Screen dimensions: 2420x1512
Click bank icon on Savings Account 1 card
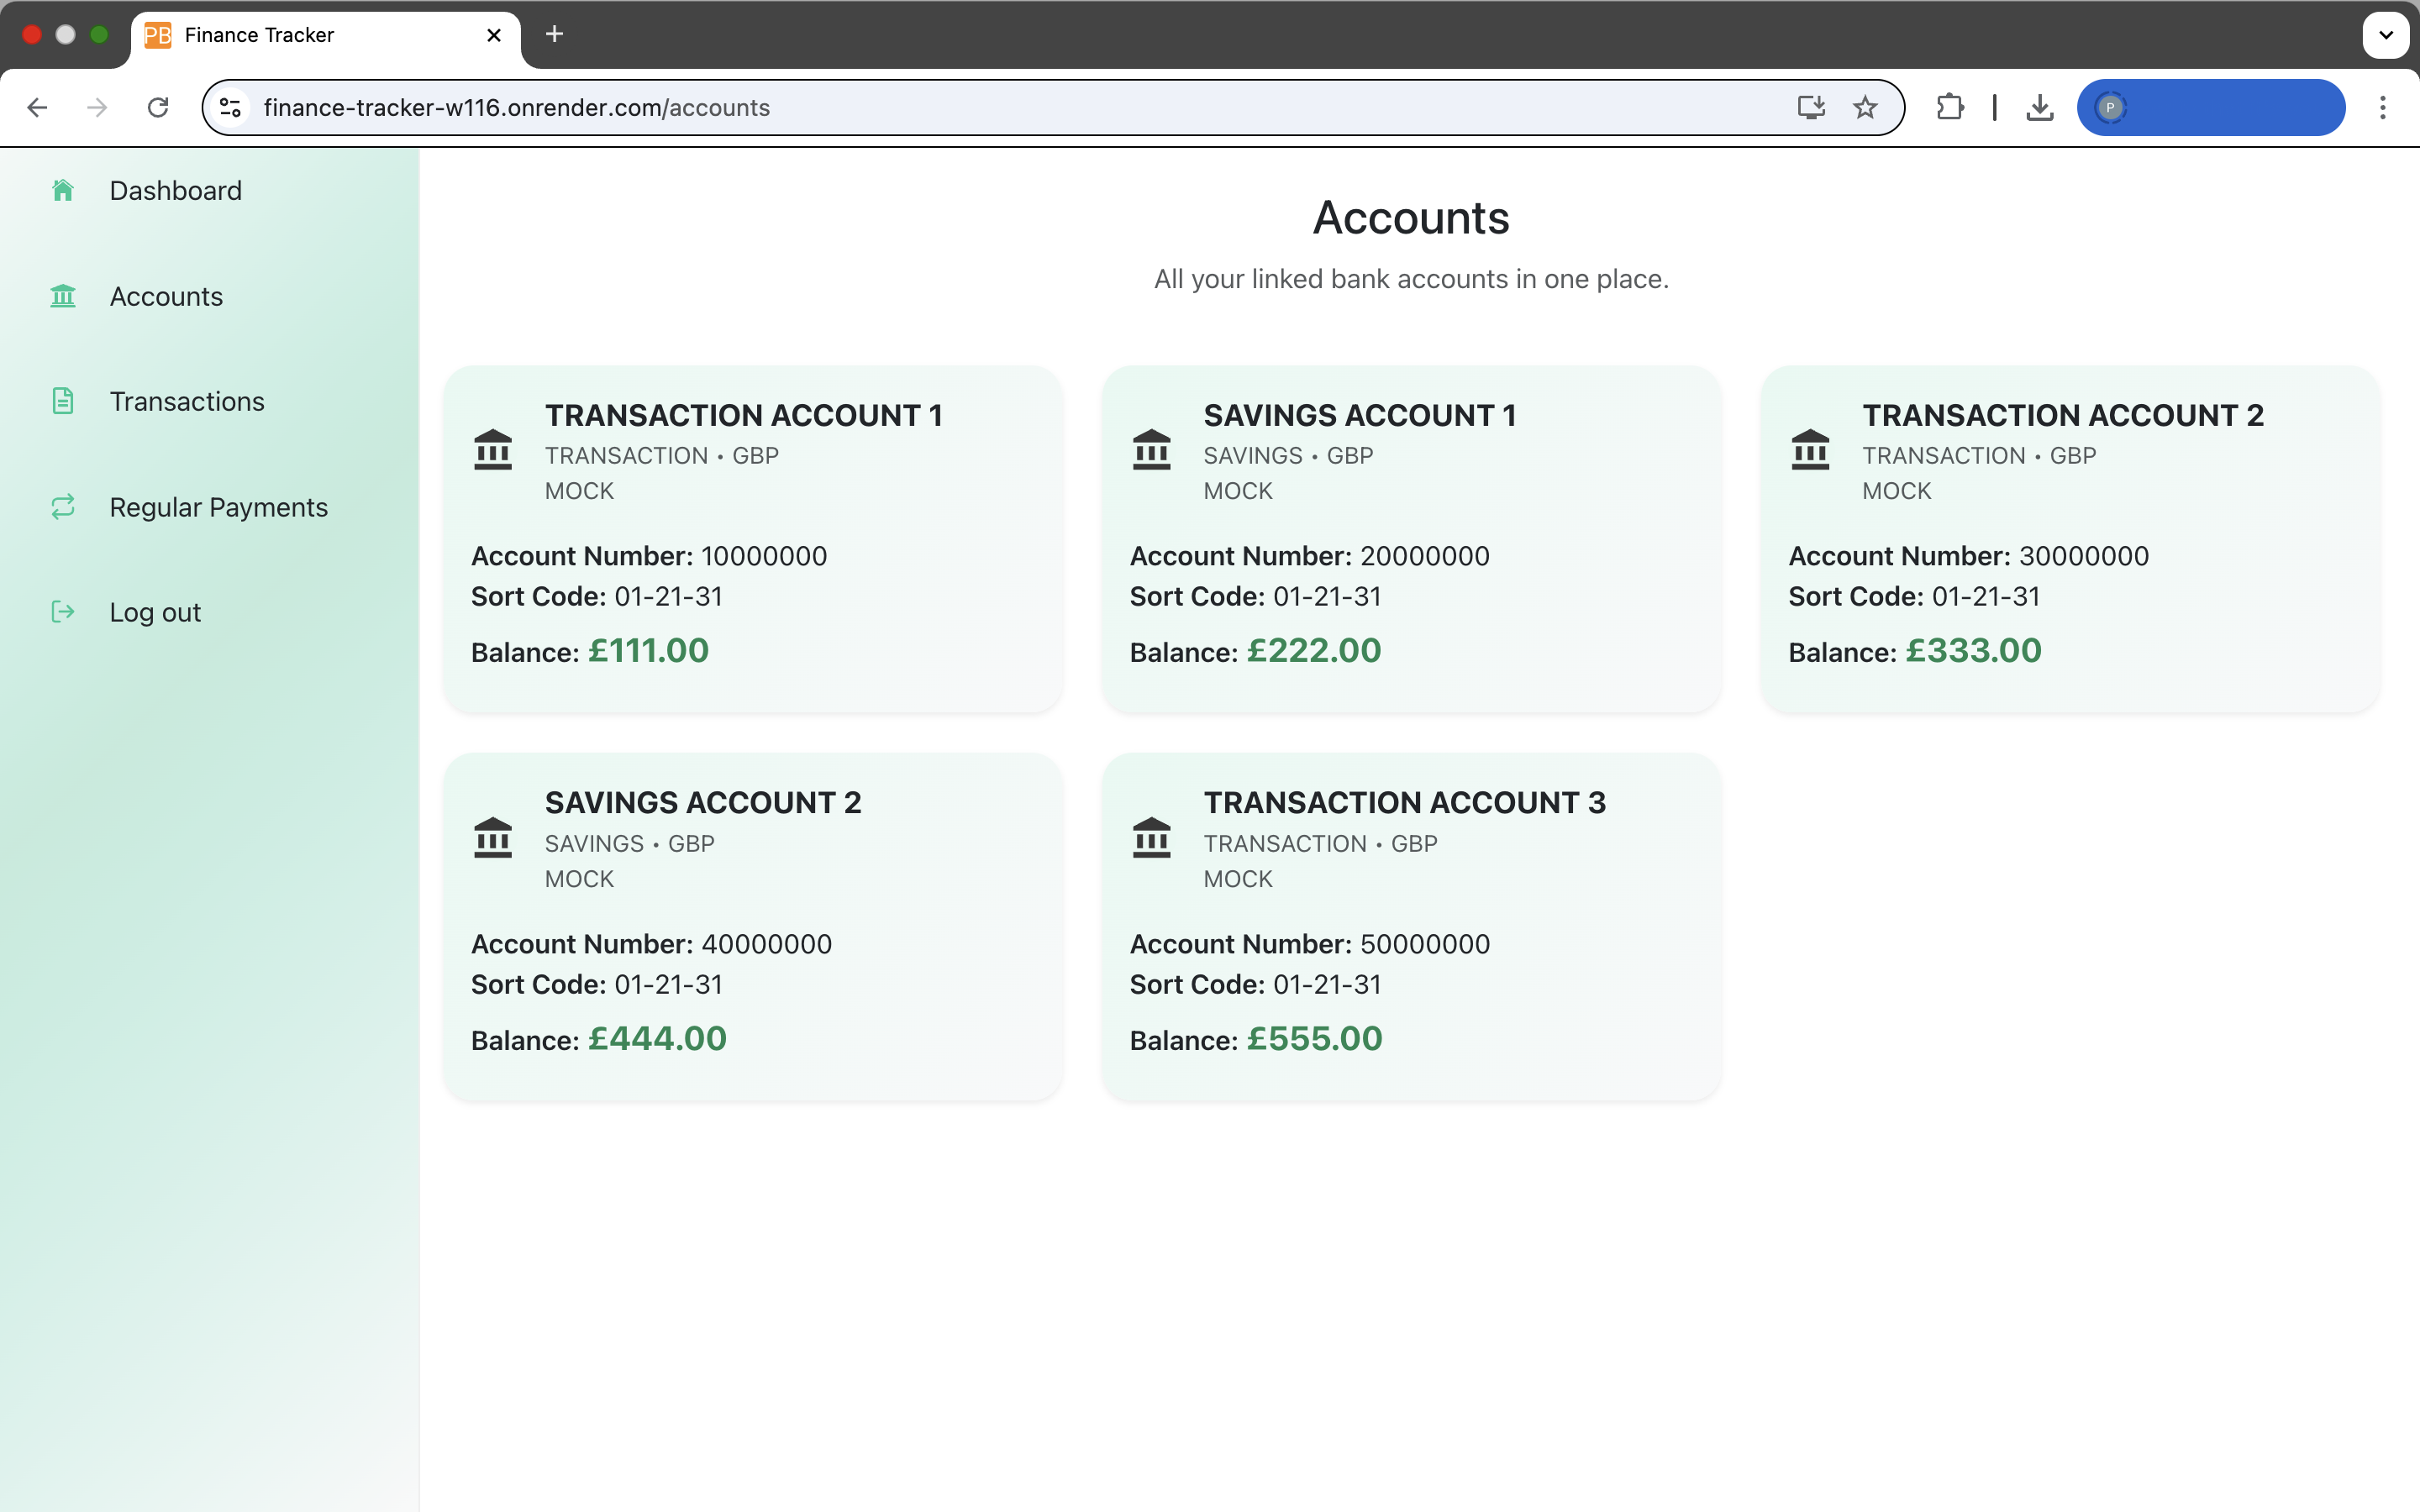(x=1152, y=450)
